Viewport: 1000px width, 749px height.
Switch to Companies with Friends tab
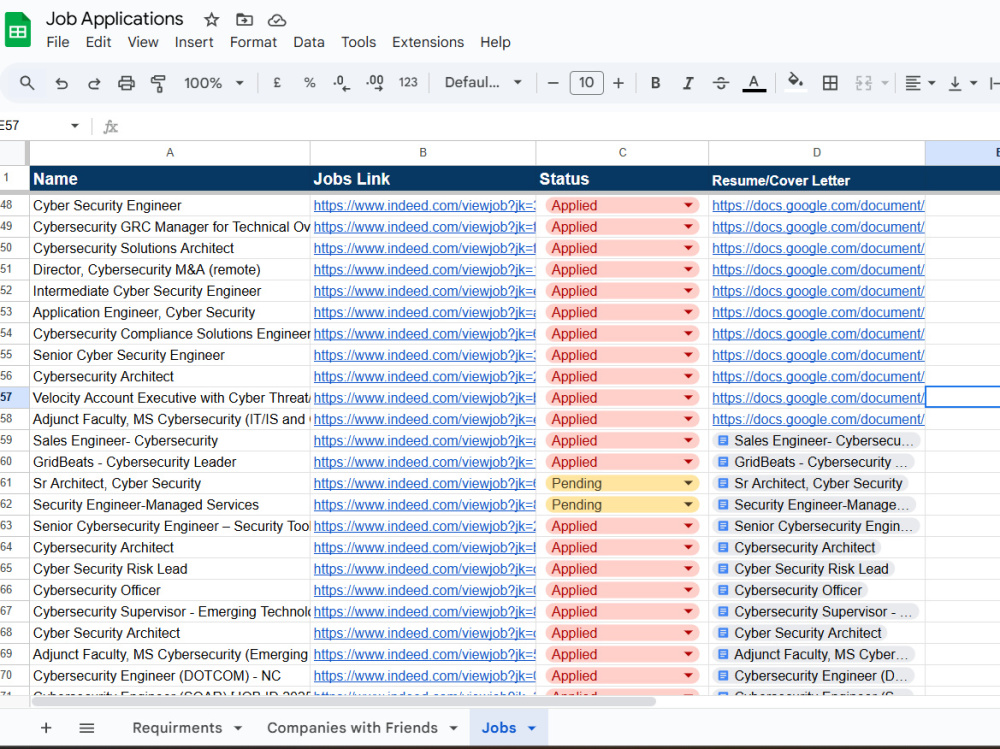tap(352, 728)
